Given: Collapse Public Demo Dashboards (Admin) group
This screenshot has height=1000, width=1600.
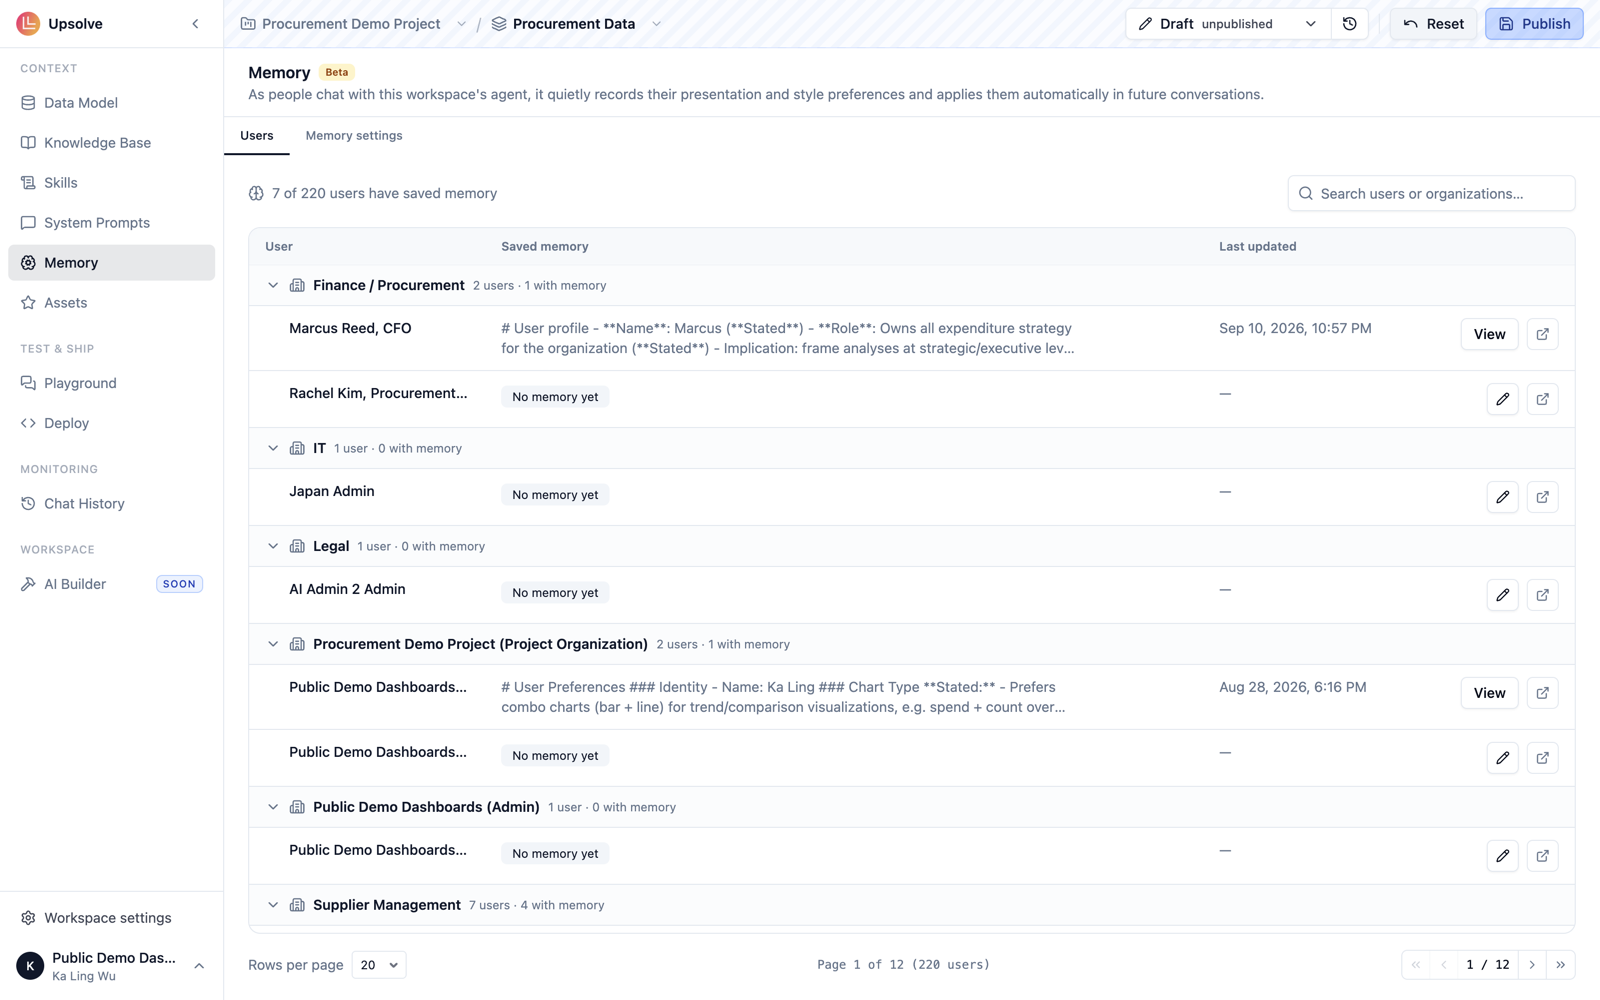Looking at the screenshot, I should [x=273, y=808].
